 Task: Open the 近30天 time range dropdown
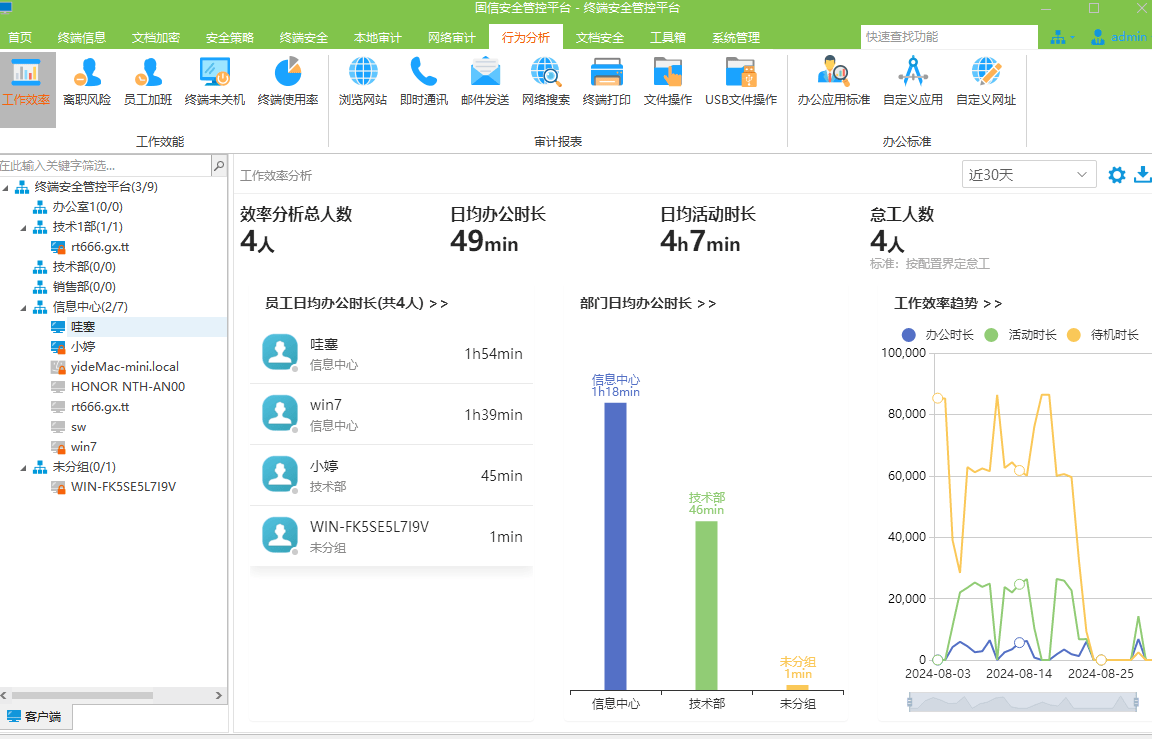coord(1029,175)
